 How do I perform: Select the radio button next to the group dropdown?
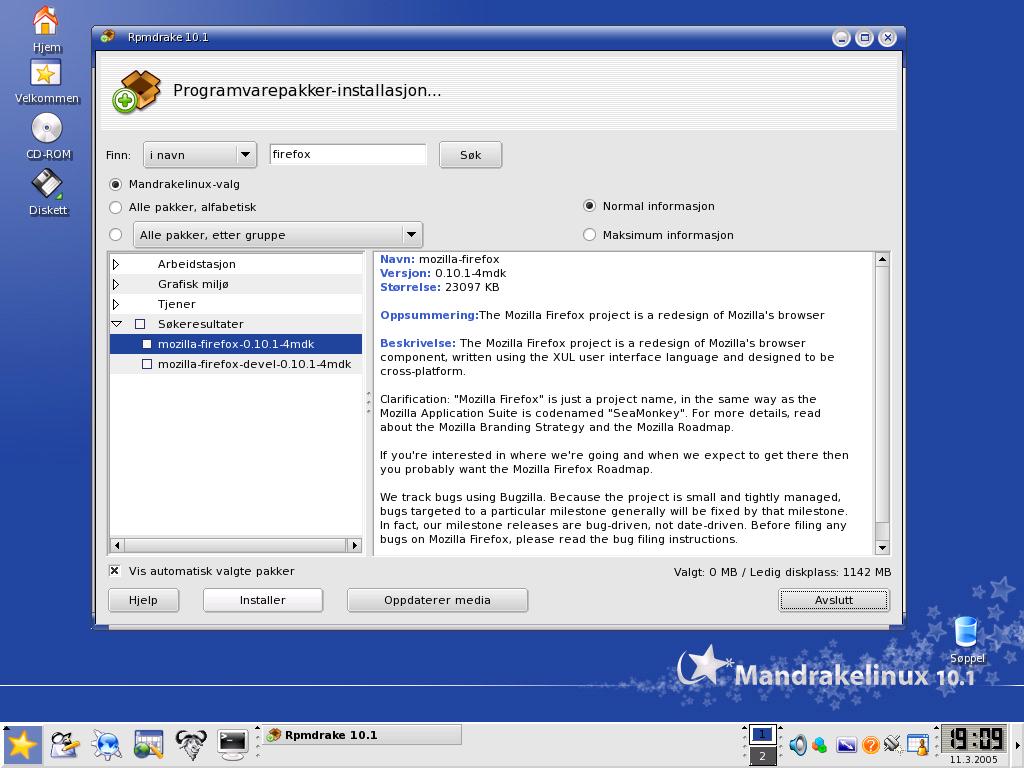pyautogui.click(x=116, y=234)
